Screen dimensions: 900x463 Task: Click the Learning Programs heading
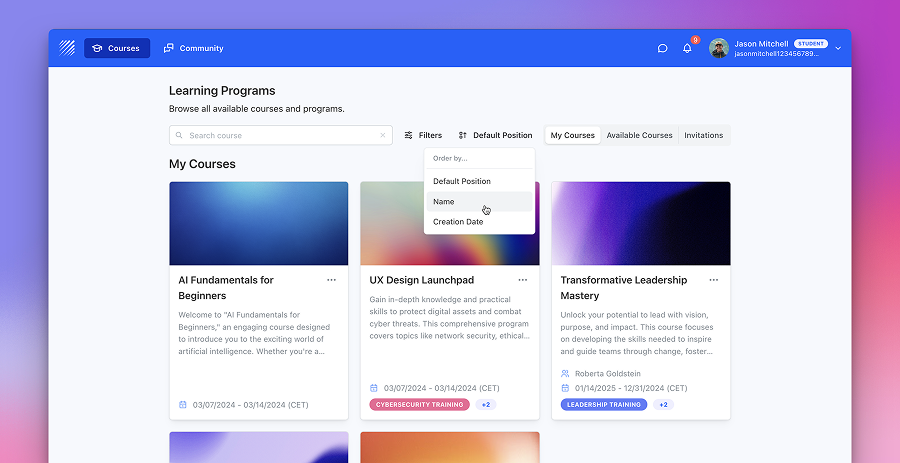[x=222, y=91]
